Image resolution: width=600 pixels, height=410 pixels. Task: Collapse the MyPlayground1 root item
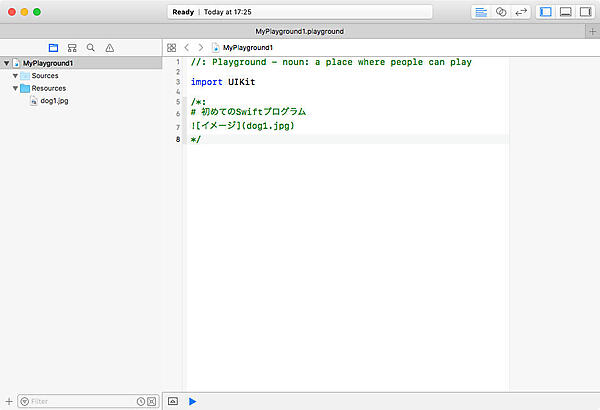(x=7, y=63)
